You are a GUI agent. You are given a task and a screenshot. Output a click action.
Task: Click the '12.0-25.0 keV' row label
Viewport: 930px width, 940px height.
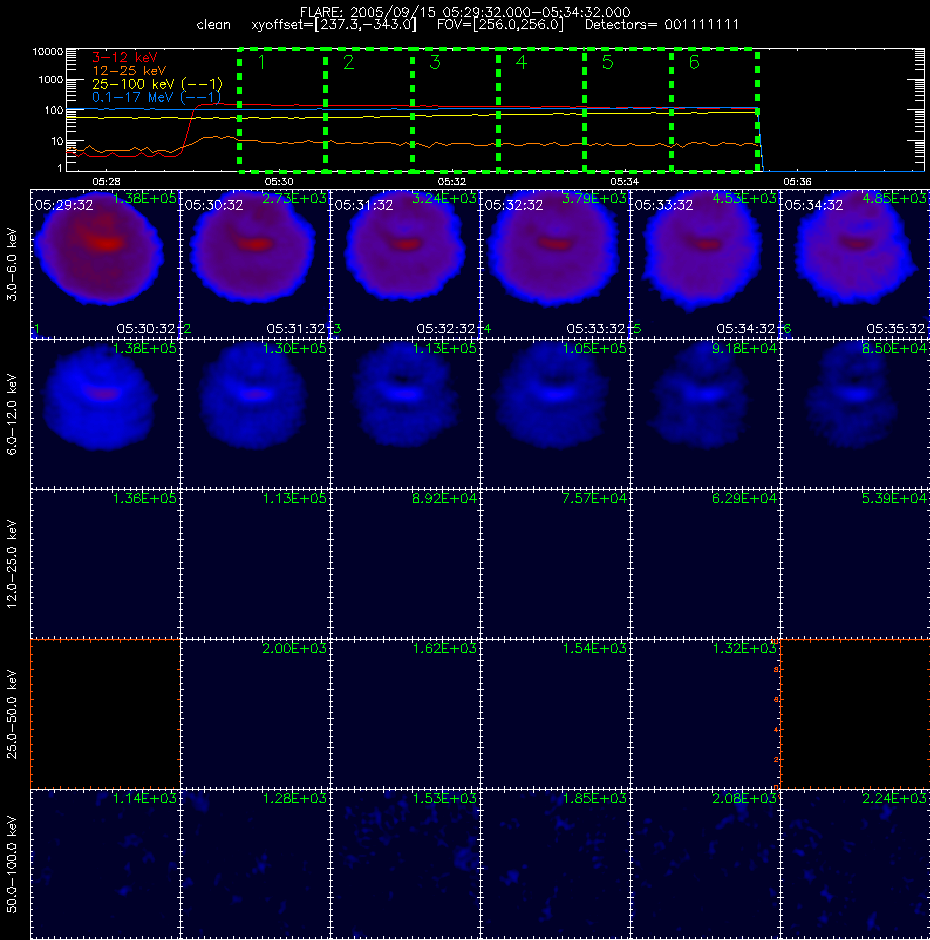(12, 564)
